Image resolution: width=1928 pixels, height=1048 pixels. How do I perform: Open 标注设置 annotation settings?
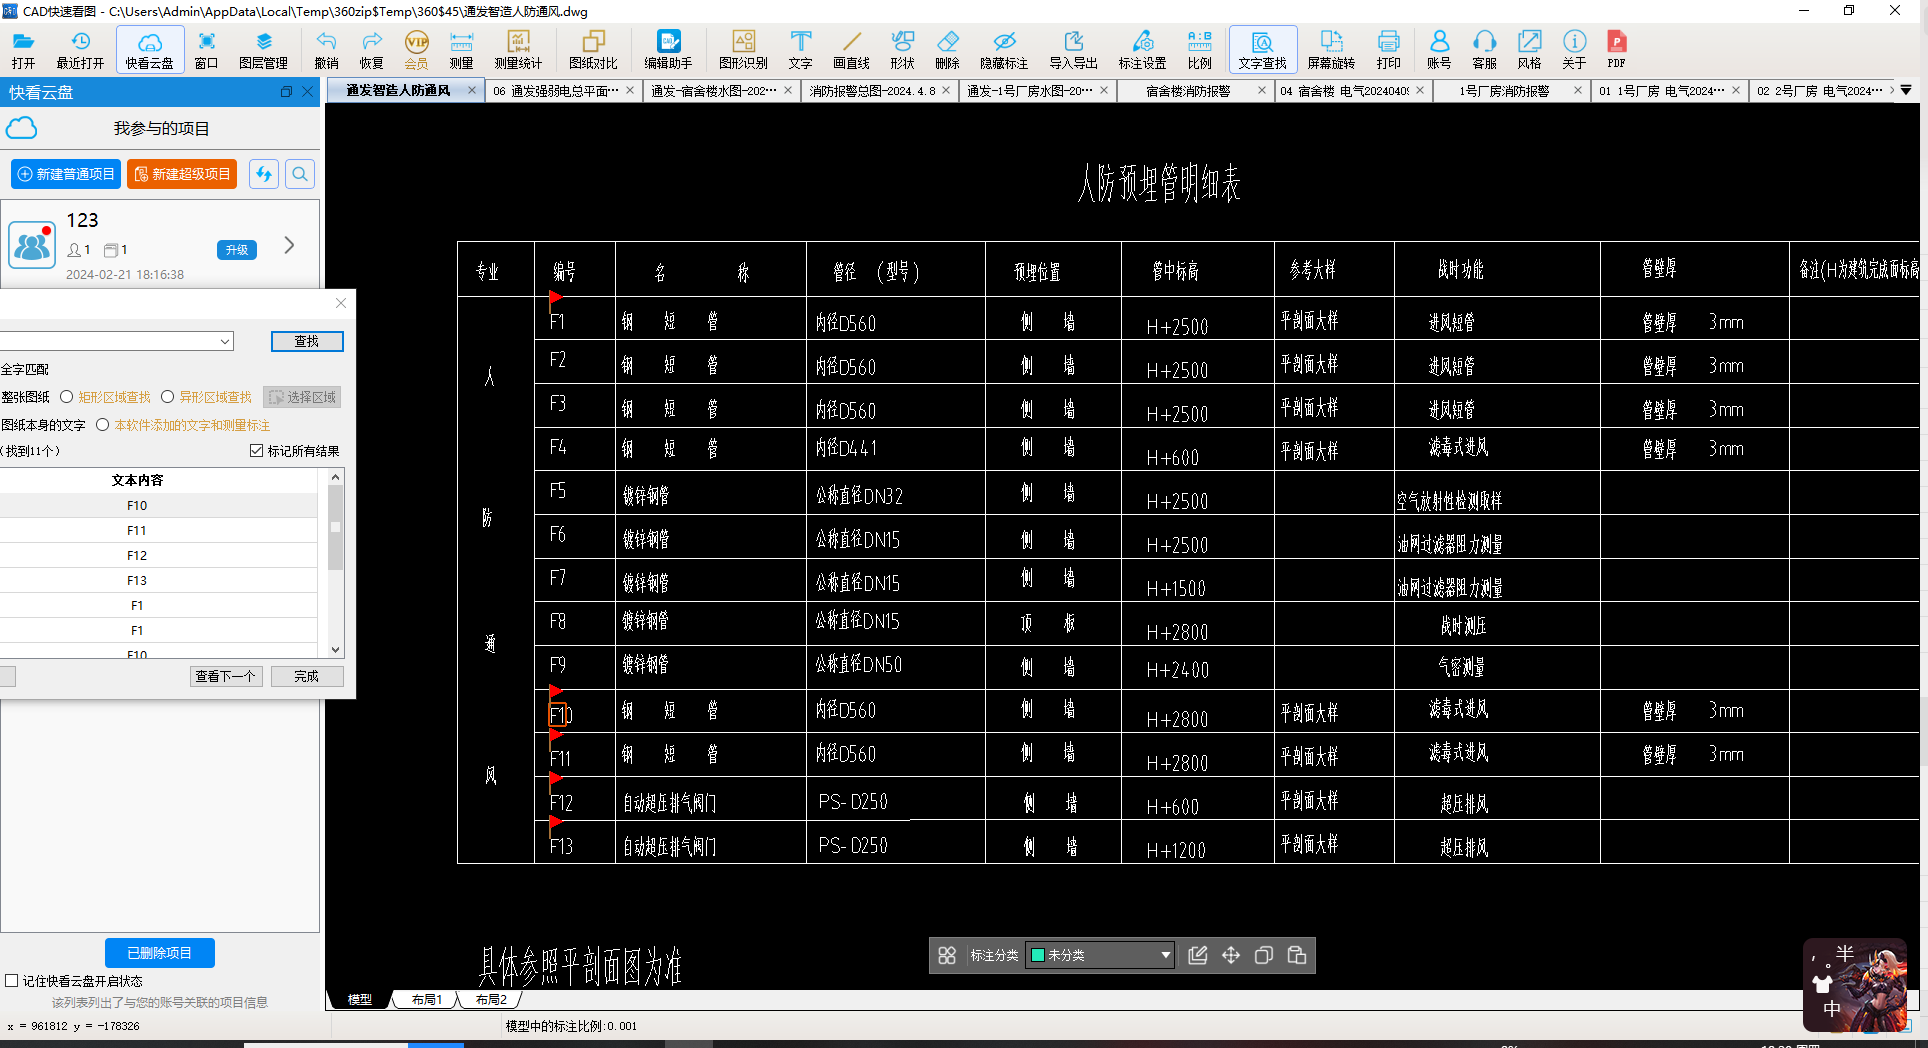pos(1142,49)
